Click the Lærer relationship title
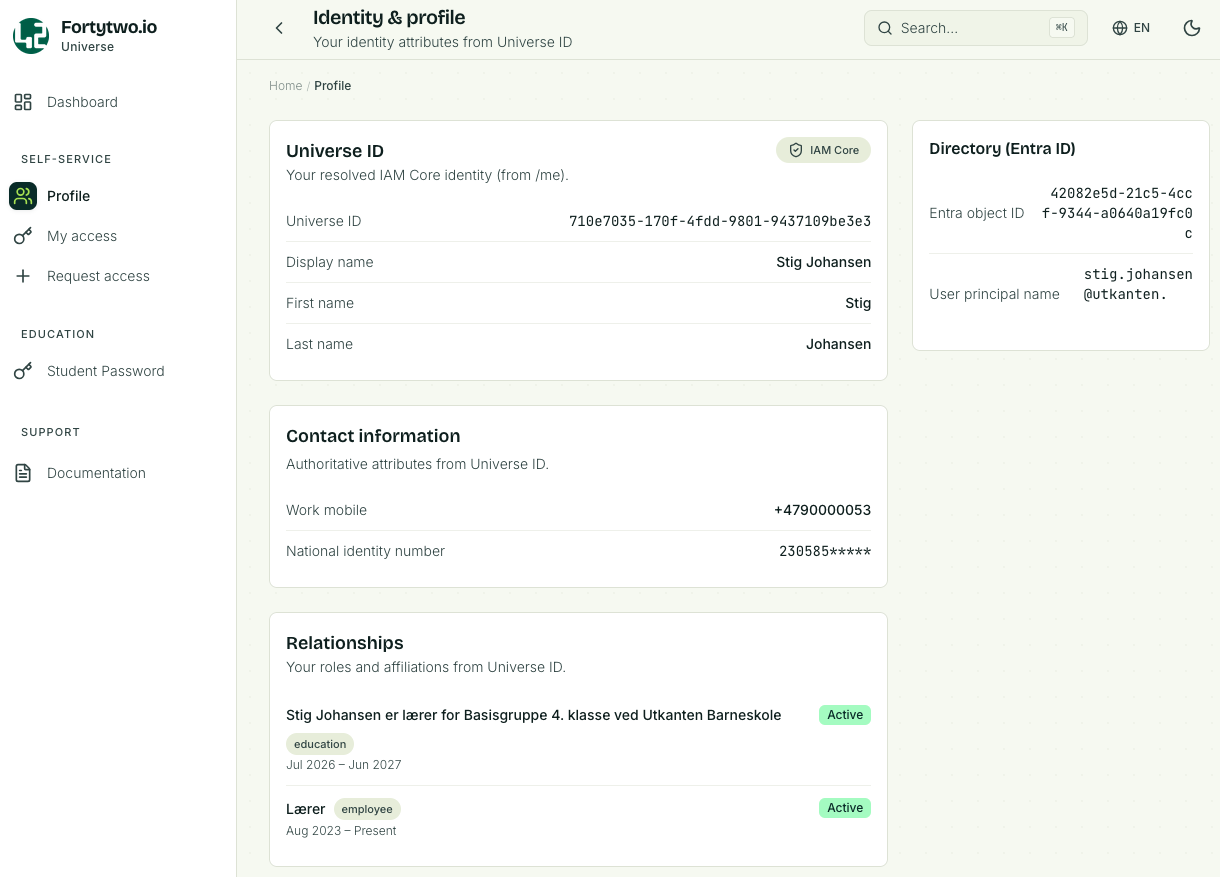Viewport: 1220px width, 877px height. [306, 809]
